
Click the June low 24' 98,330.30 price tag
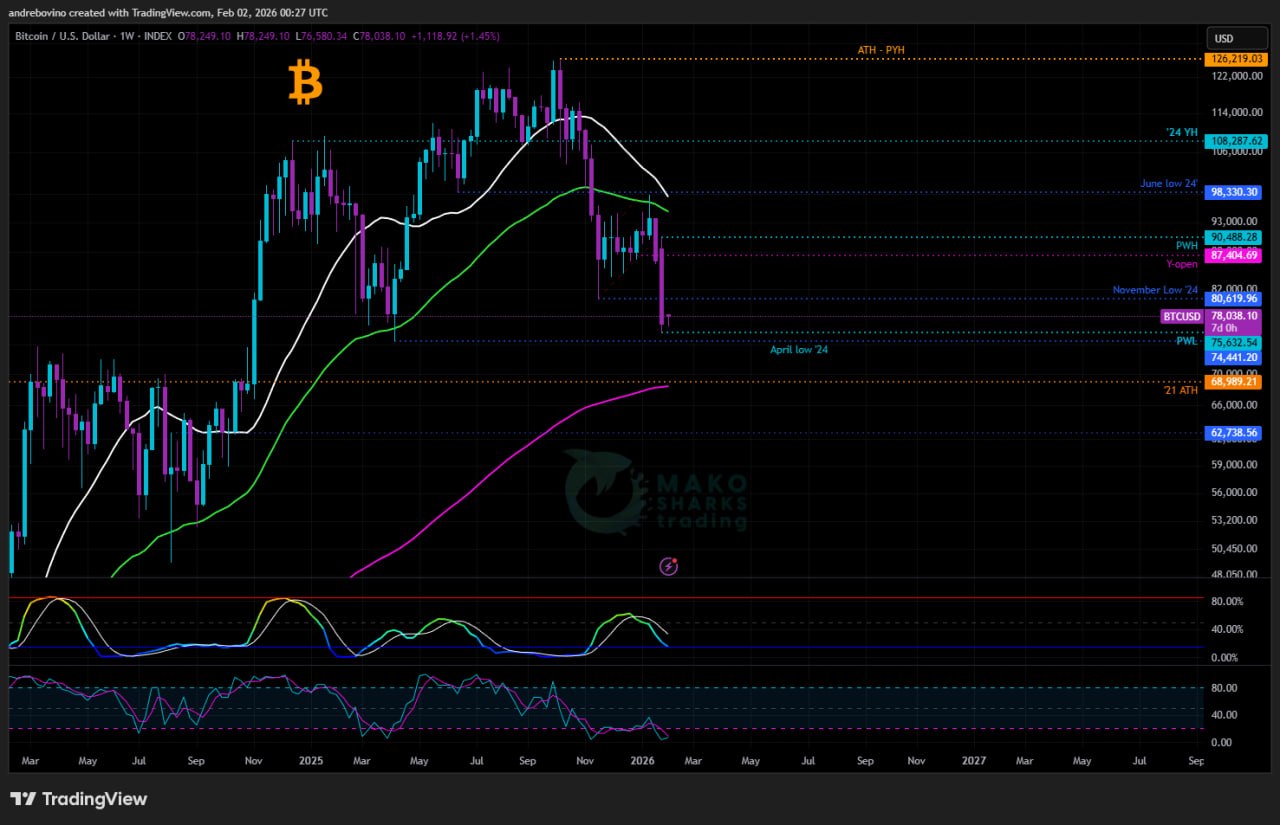1235,192
